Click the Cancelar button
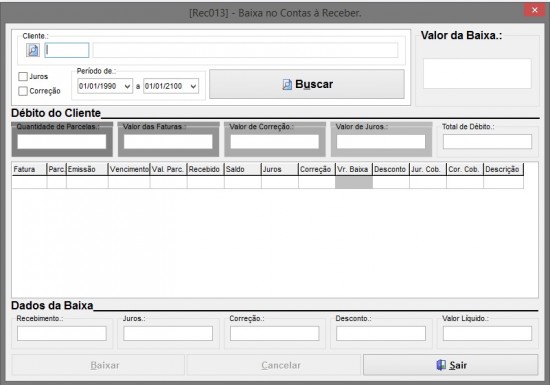This screenshot has width=550, height=385. tap(274, 365)
